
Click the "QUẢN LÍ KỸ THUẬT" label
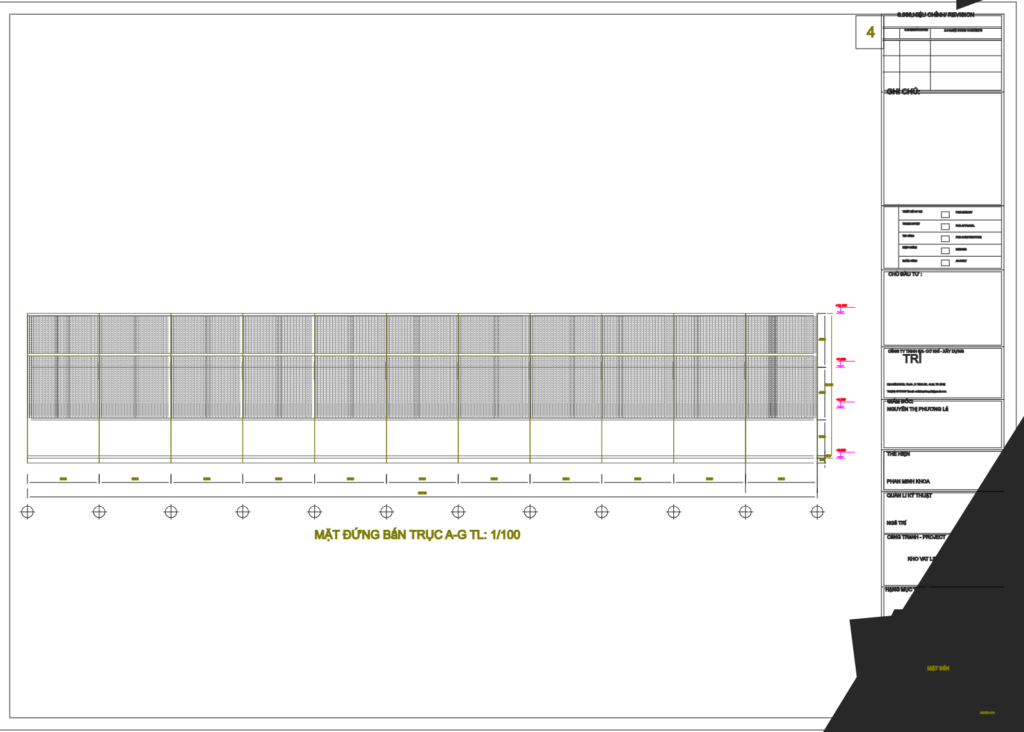coord(910,496)
